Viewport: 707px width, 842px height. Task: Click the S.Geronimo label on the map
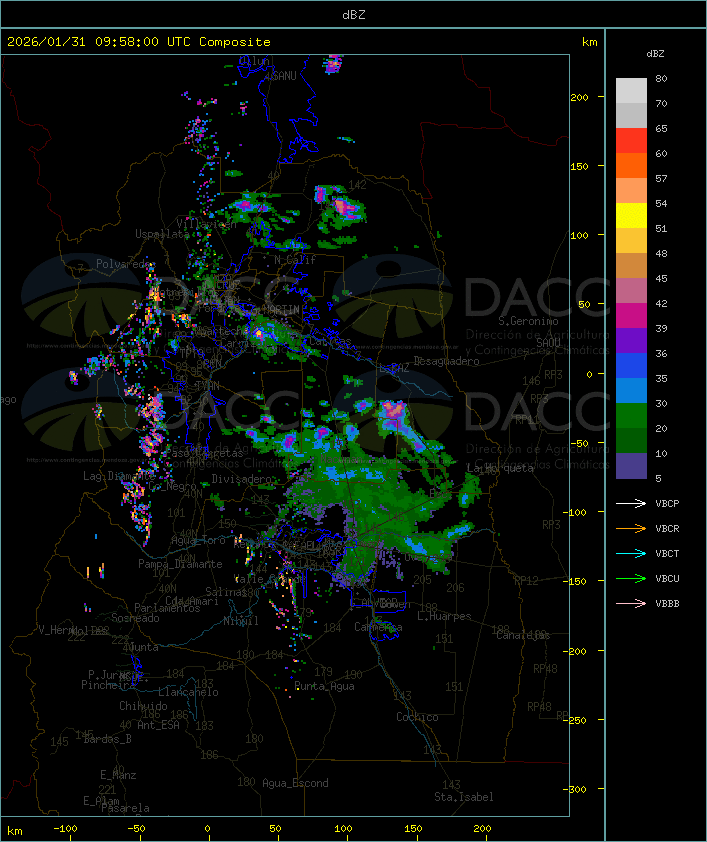point(527,322)
